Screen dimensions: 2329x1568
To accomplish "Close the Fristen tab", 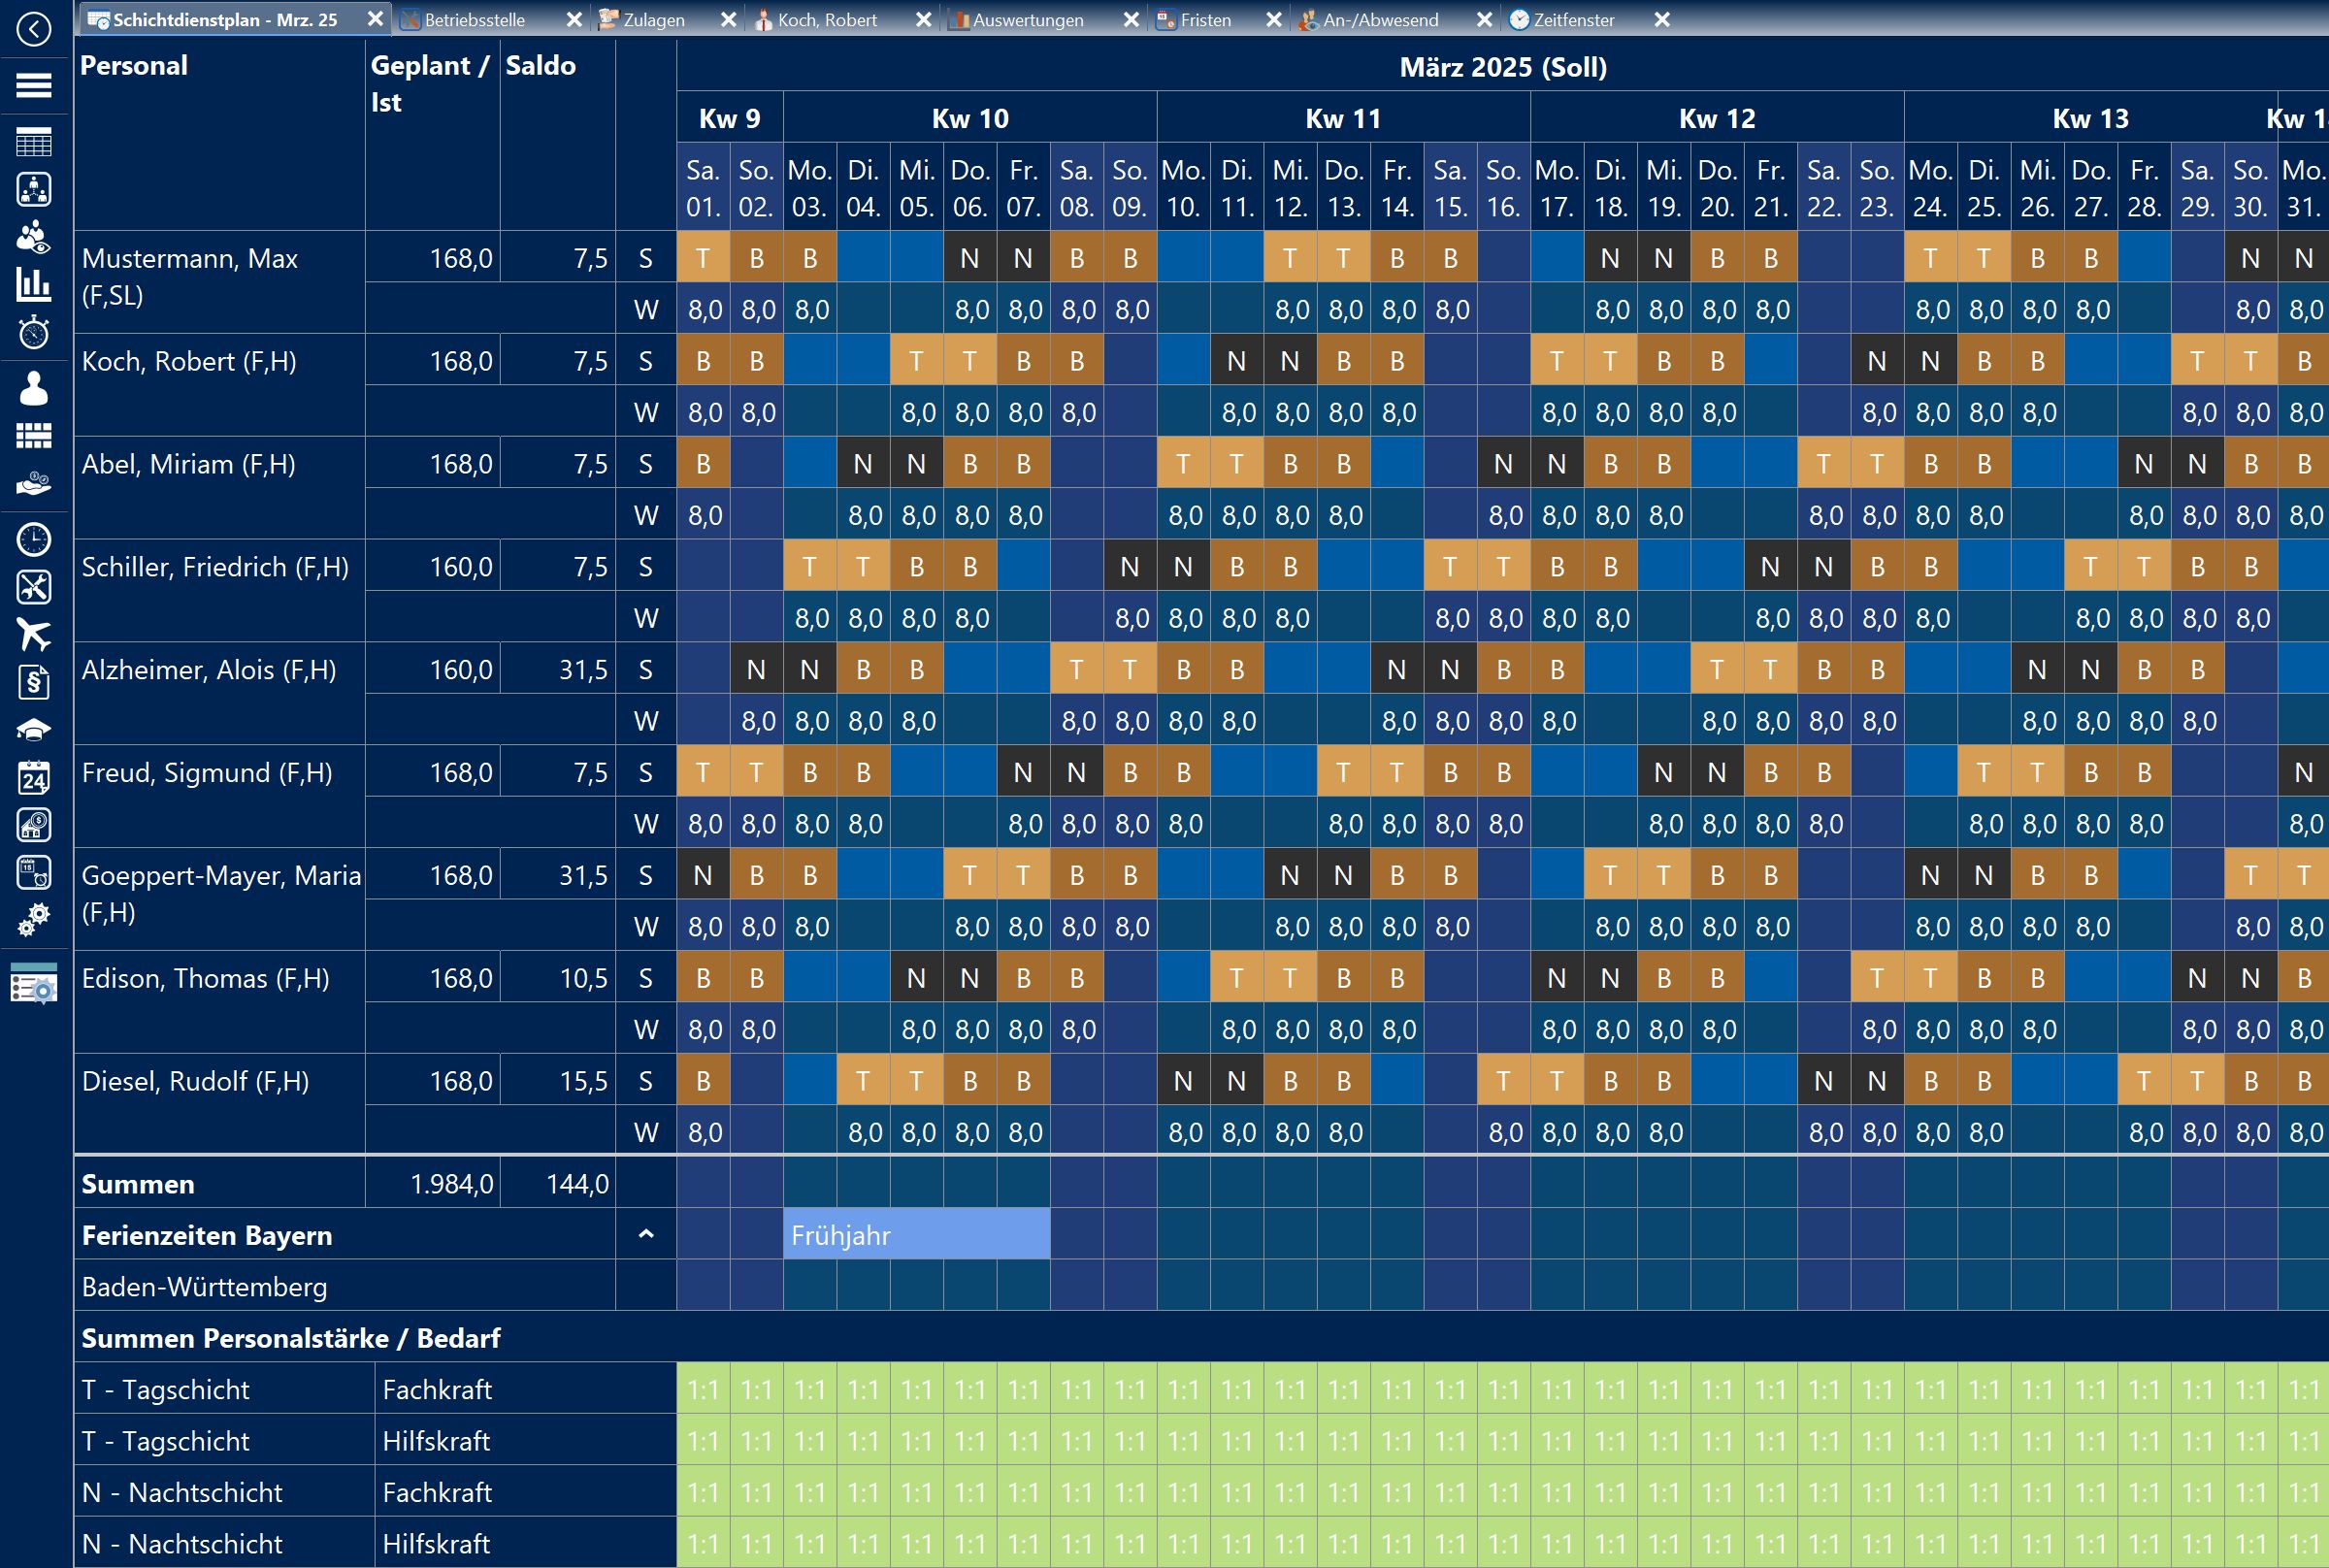I will pos(1273,20).
